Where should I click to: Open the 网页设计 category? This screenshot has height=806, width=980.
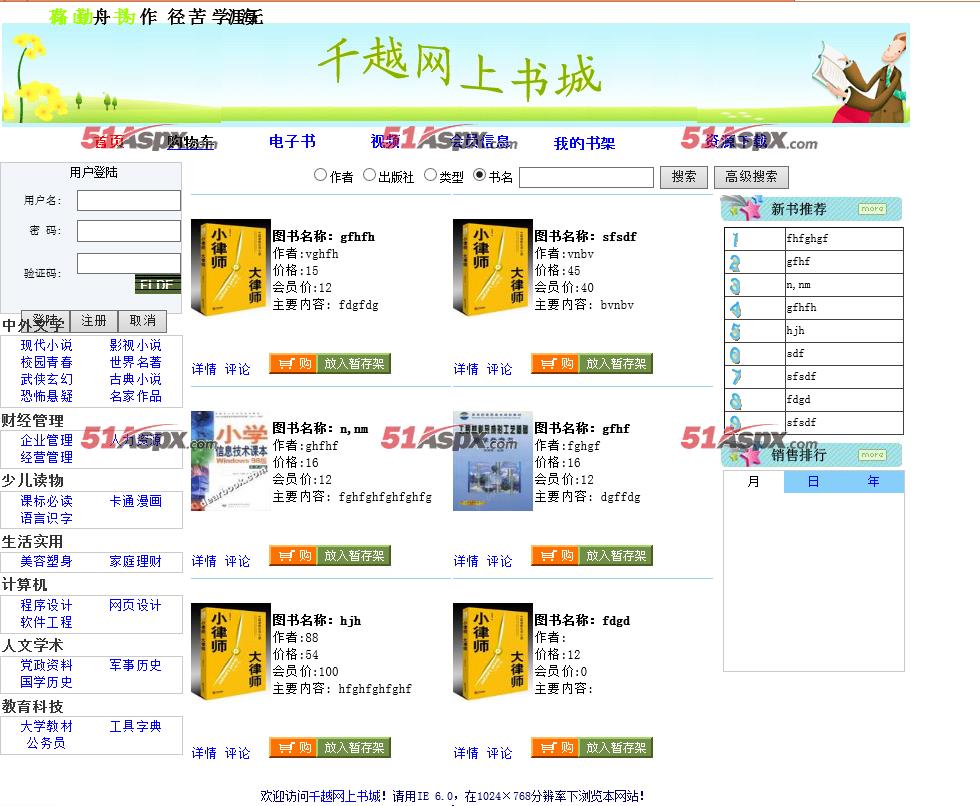click(x=135, y=605)
